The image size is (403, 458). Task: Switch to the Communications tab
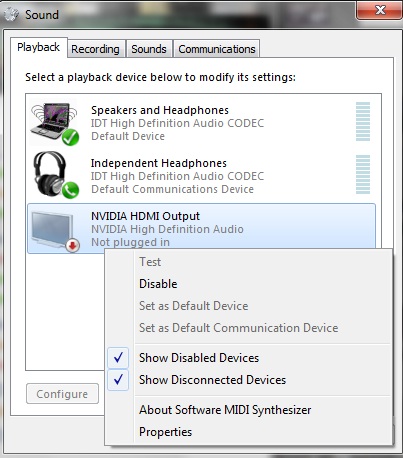tap(217, 49)
